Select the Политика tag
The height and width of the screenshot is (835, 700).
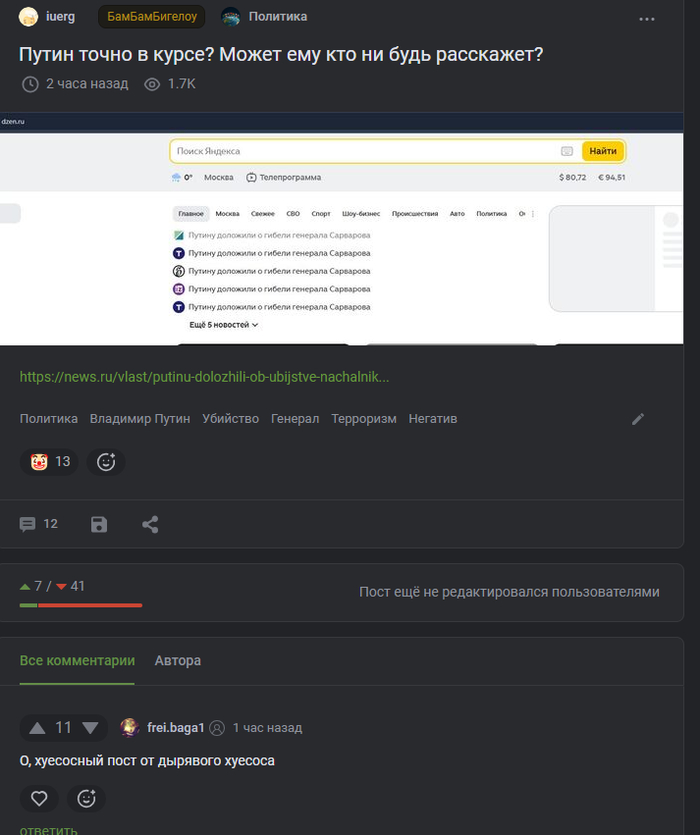48,419
